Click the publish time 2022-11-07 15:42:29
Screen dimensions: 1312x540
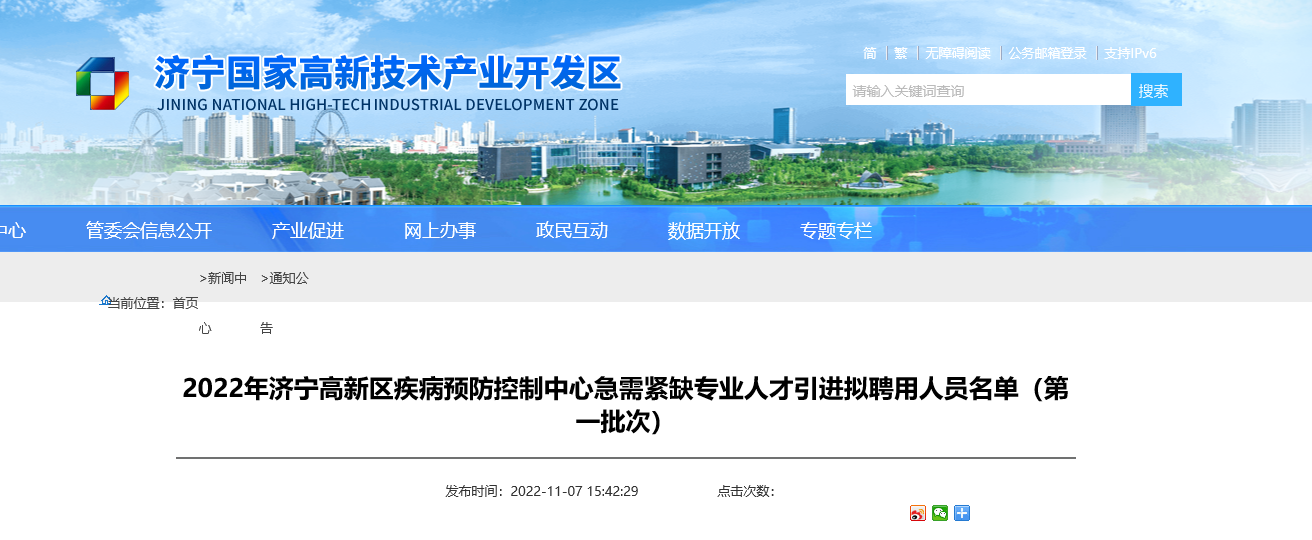[574, 491]
